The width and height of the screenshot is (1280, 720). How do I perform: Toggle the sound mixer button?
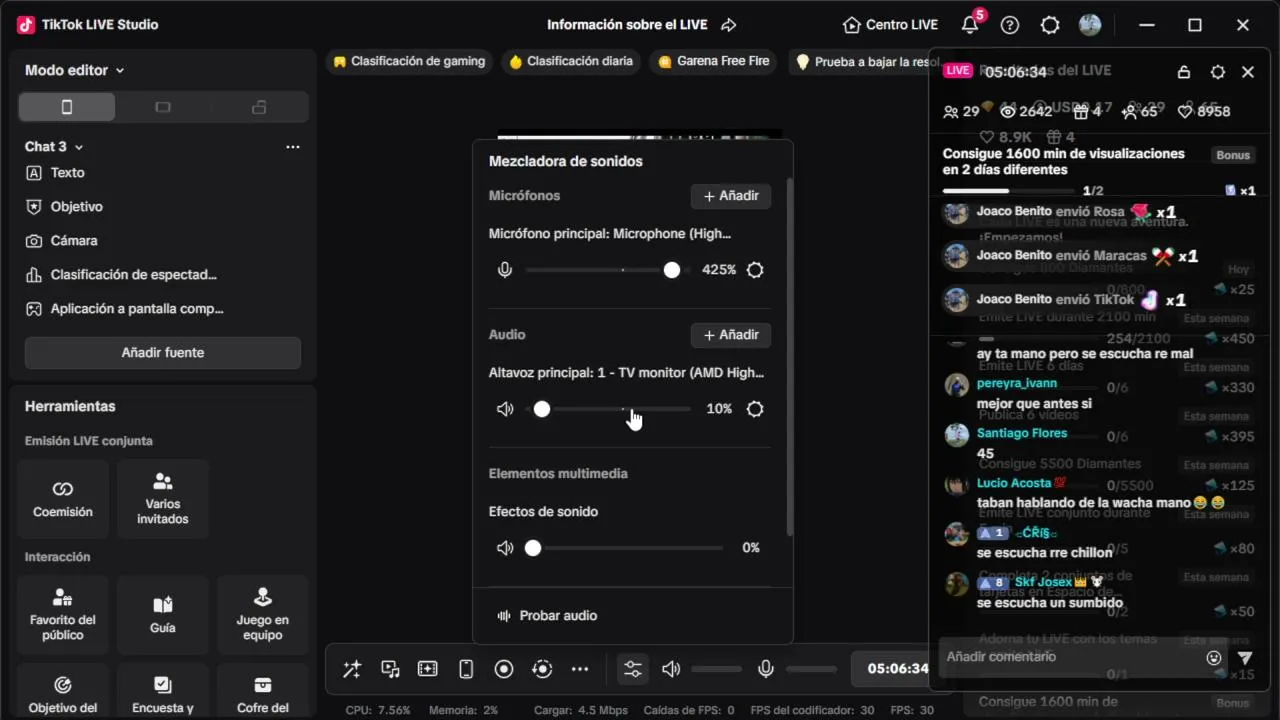click(633, 669)
